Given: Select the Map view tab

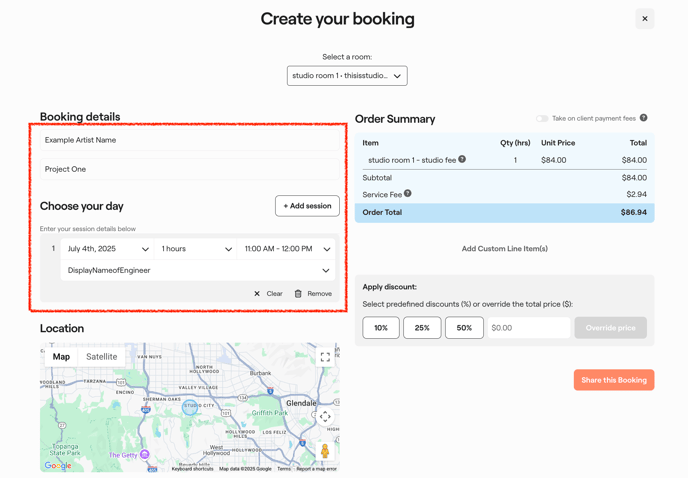Looking at the screenshot, I should pos(61,357).
